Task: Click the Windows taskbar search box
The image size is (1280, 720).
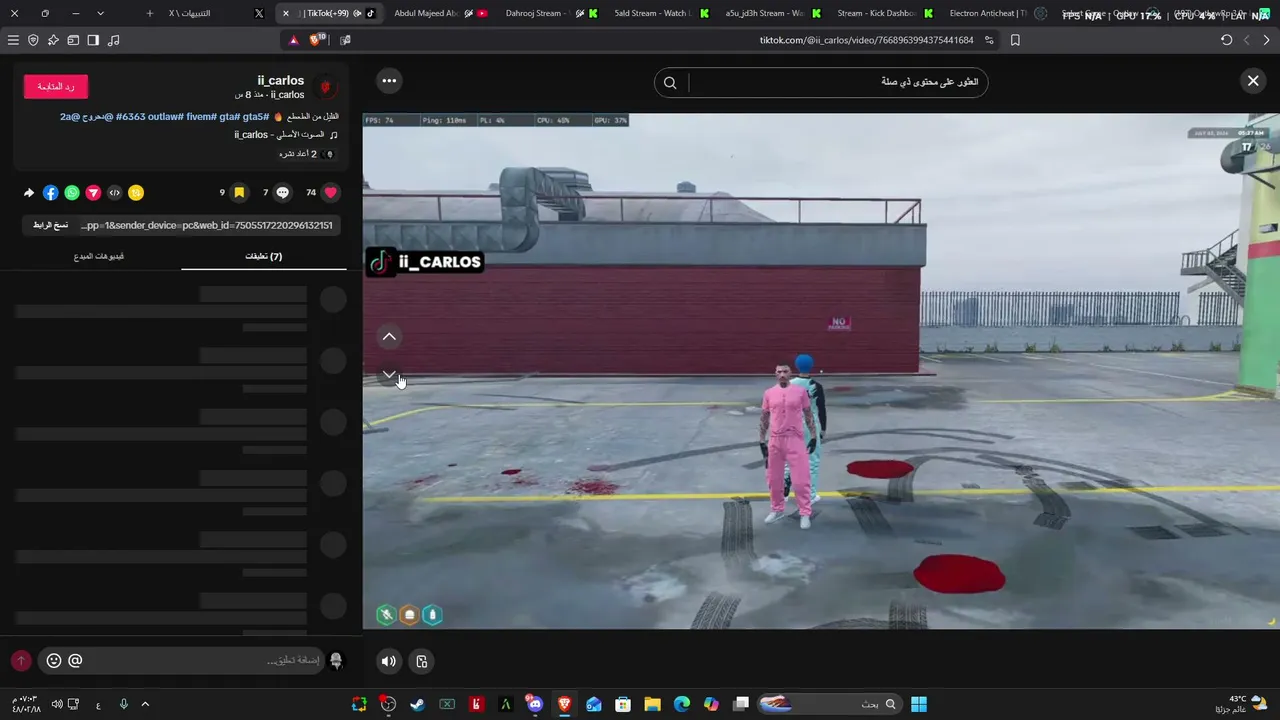Action: click(829, 704)
